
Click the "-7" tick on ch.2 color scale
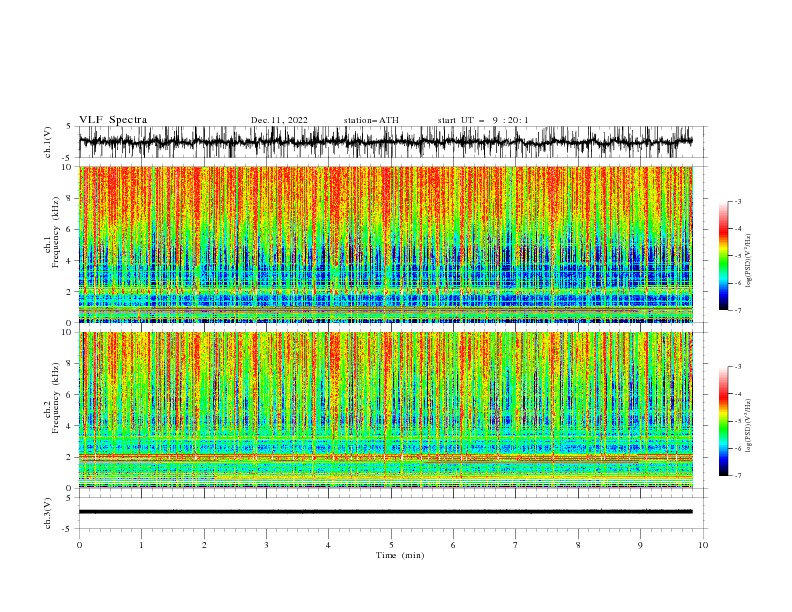click(x=738, y=476)
